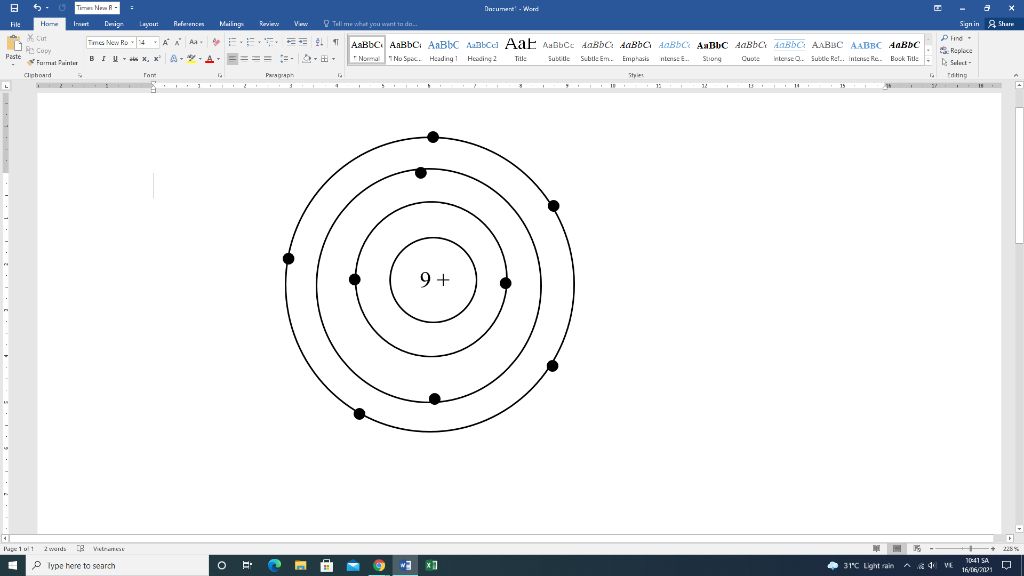Viewport: 1024px width, 576px height.
Task: Open borders dropdown
Action: [x=334, y=59]
